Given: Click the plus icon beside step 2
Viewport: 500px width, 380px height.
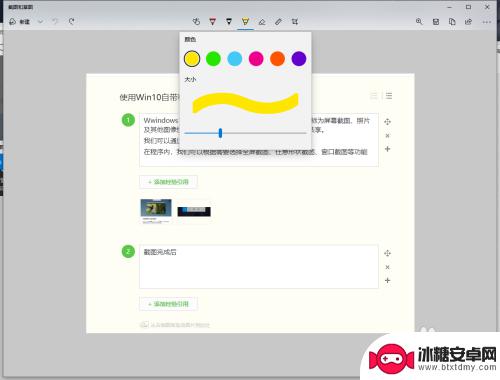Looking at the screenshot, I should (387, 281).
